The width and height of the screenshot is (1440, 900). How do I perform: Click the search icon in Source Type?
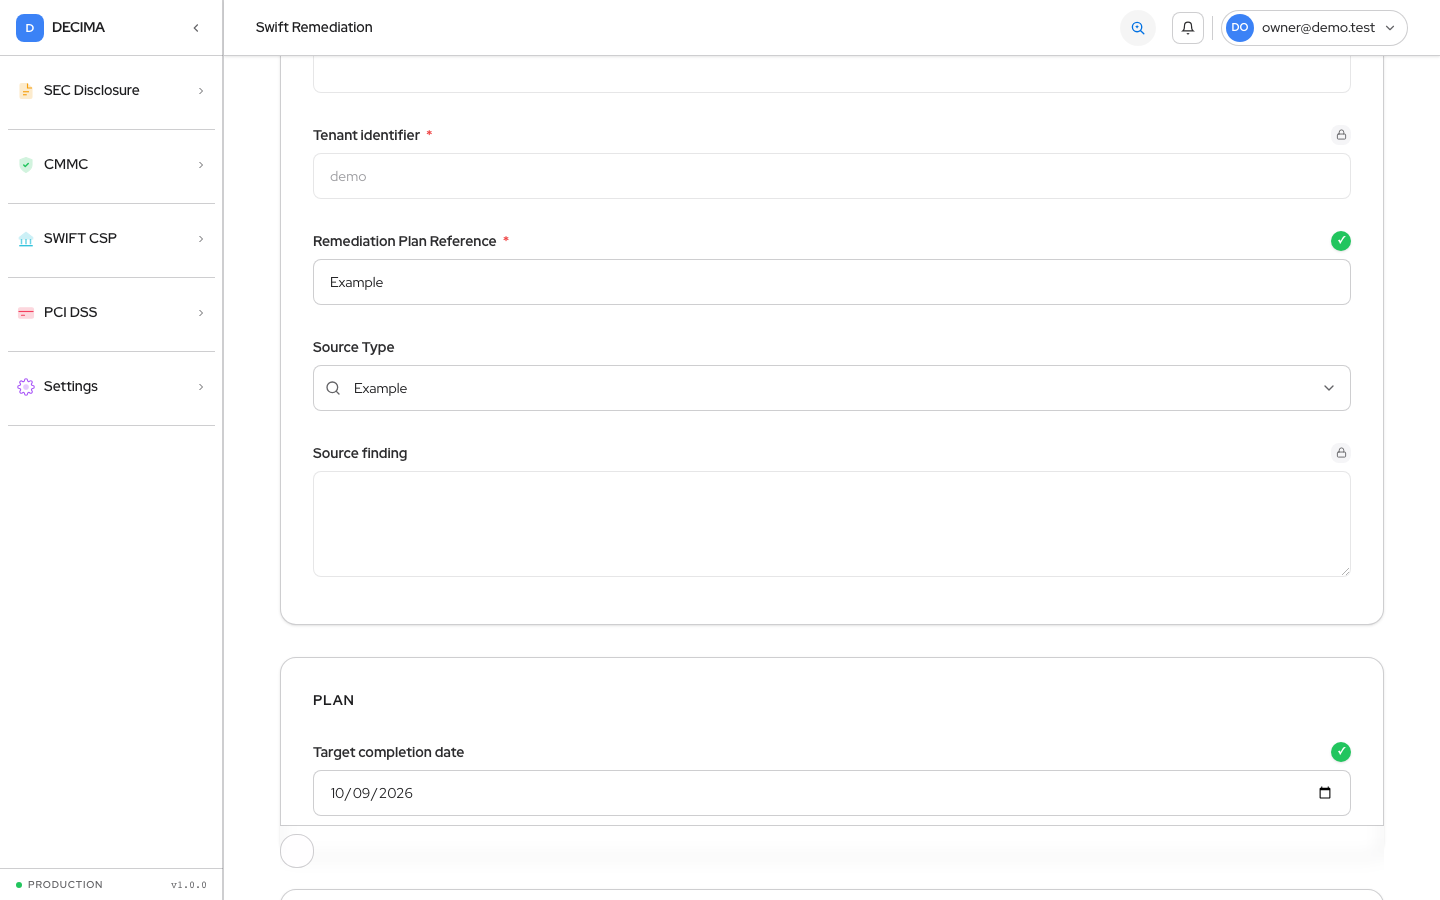[x=333, y=388]
